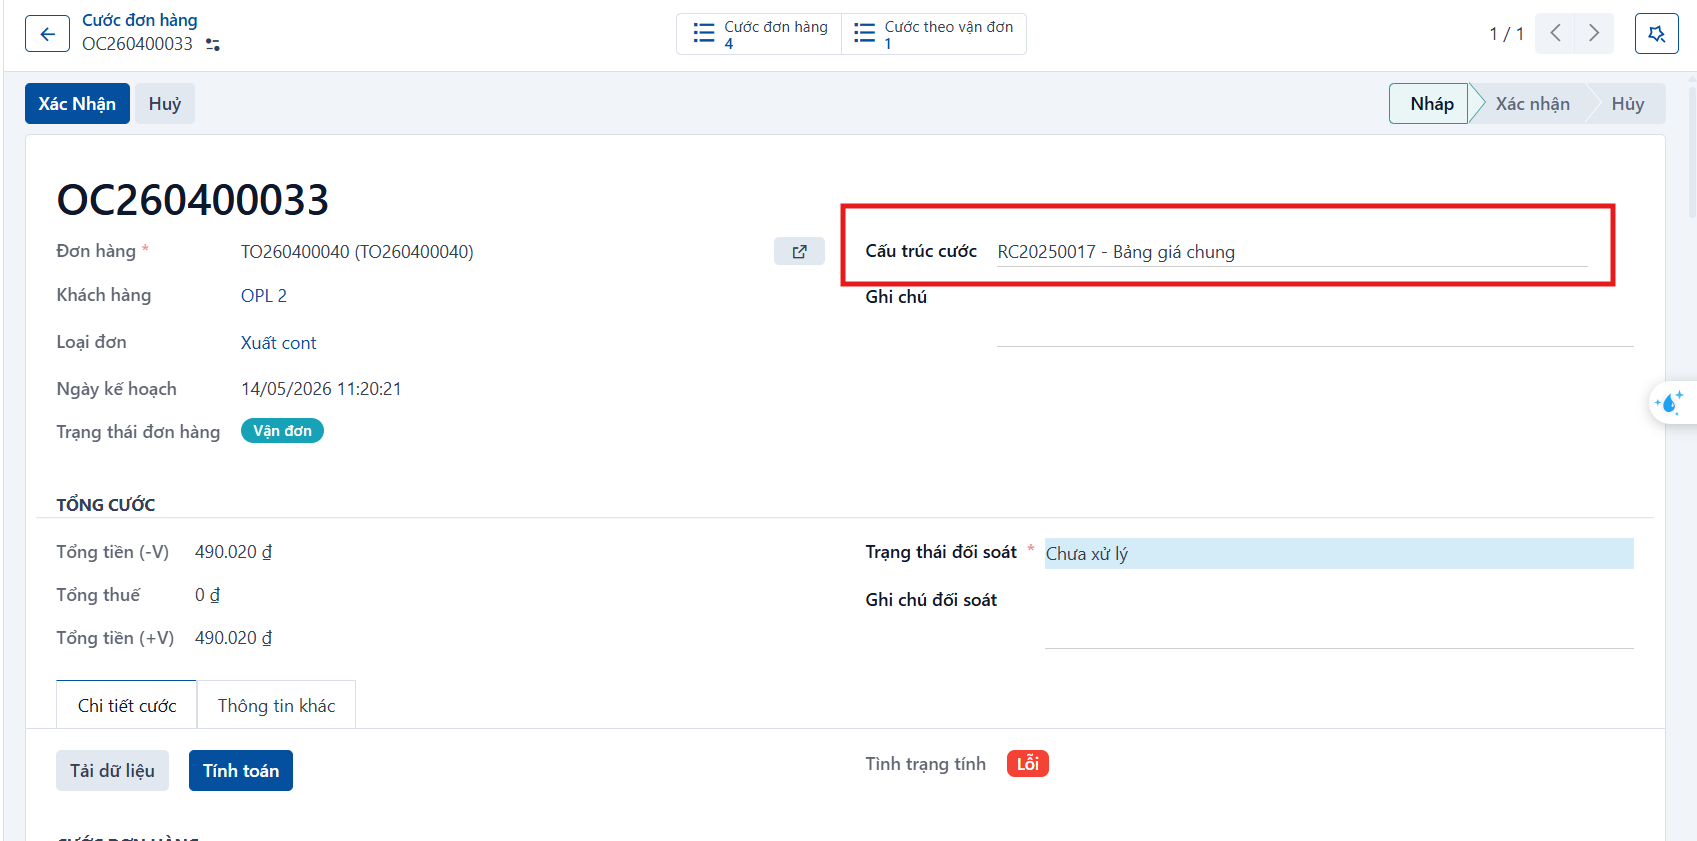Select Nháp status stage
Viewport: 1697px width, 841px height.
(1430, 104)
